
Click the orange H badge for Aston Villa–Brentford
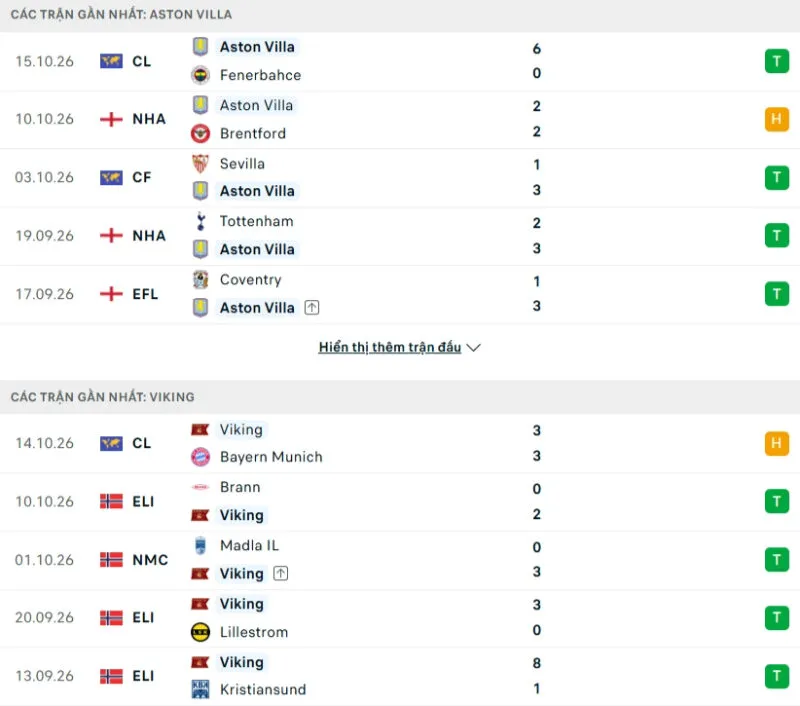[x=777, y=119]
